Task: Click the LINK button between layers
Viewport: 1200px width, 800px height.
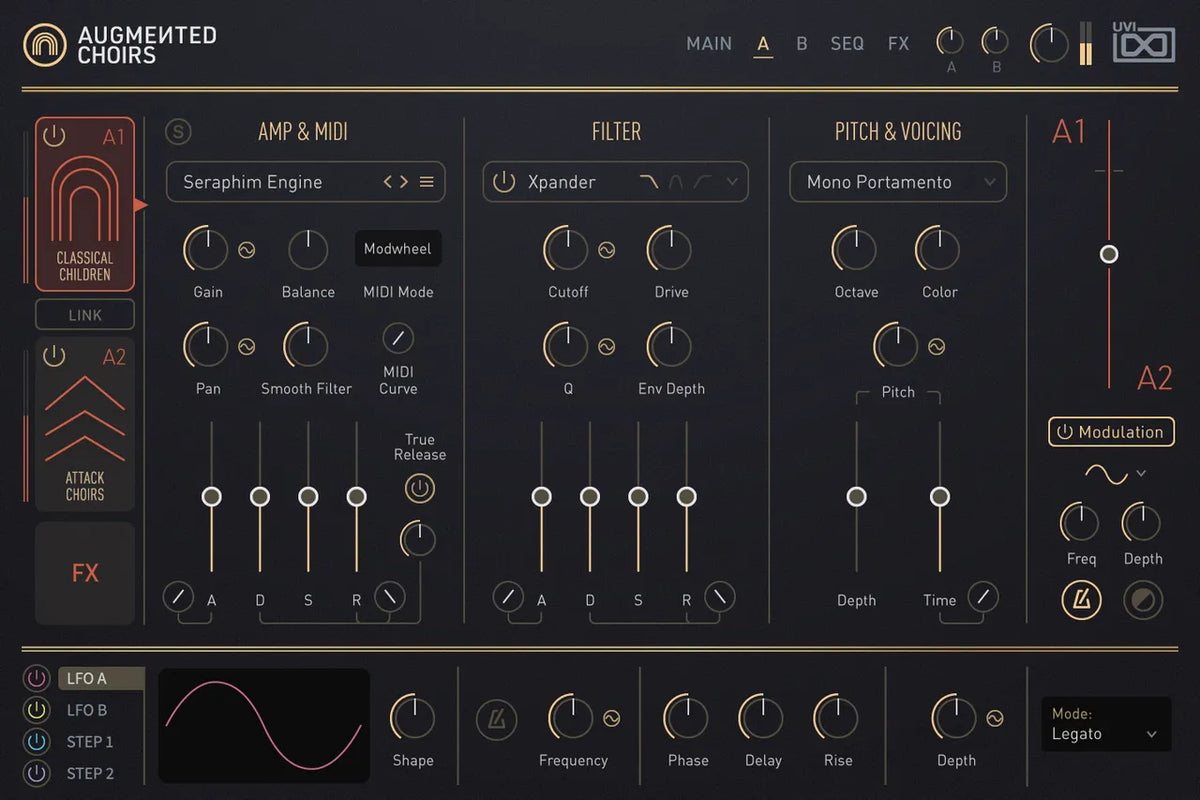Action: [x=85, y=315]
